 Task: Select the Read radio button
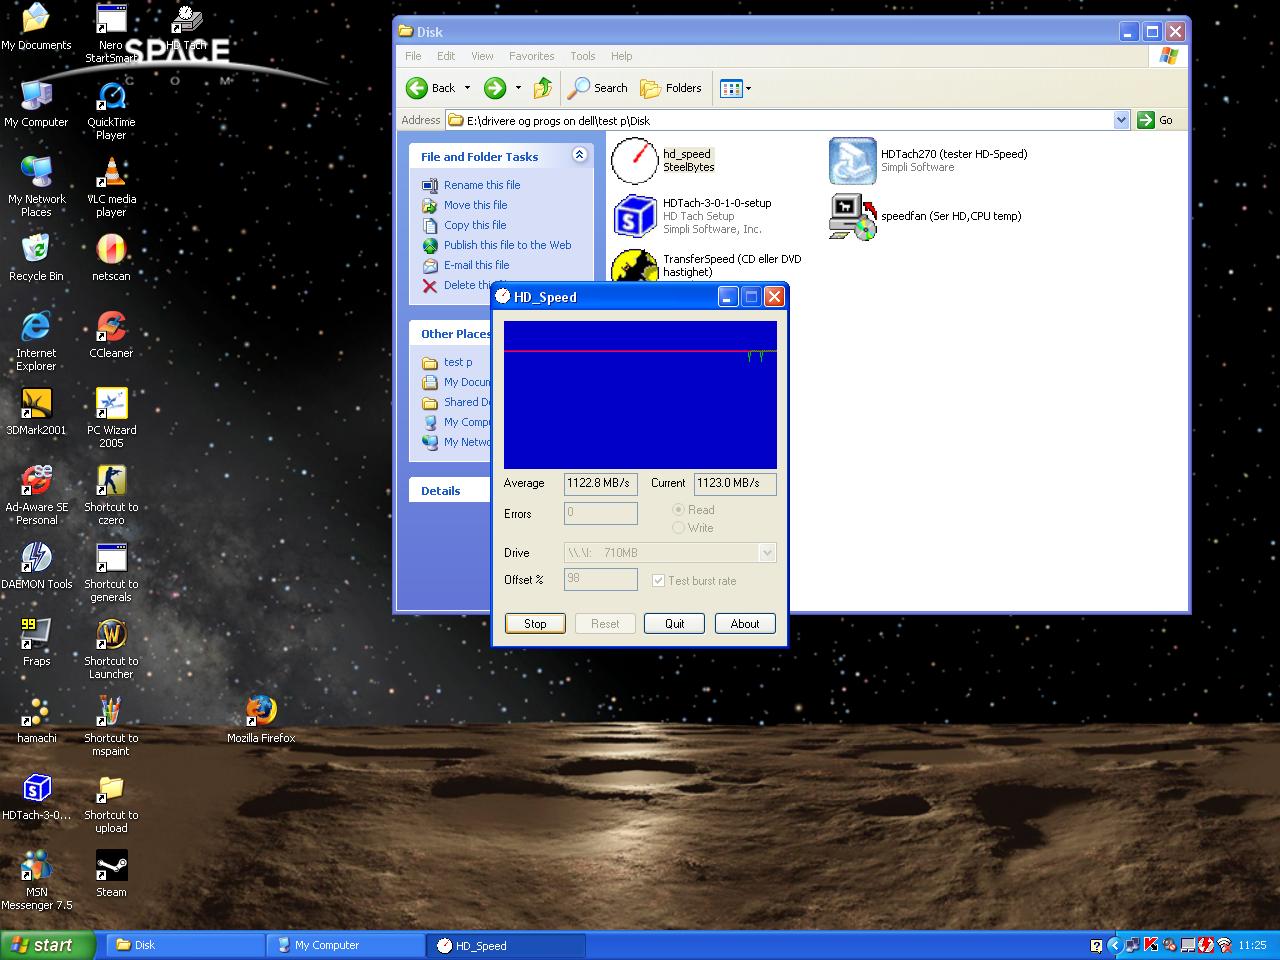[678, 510]
